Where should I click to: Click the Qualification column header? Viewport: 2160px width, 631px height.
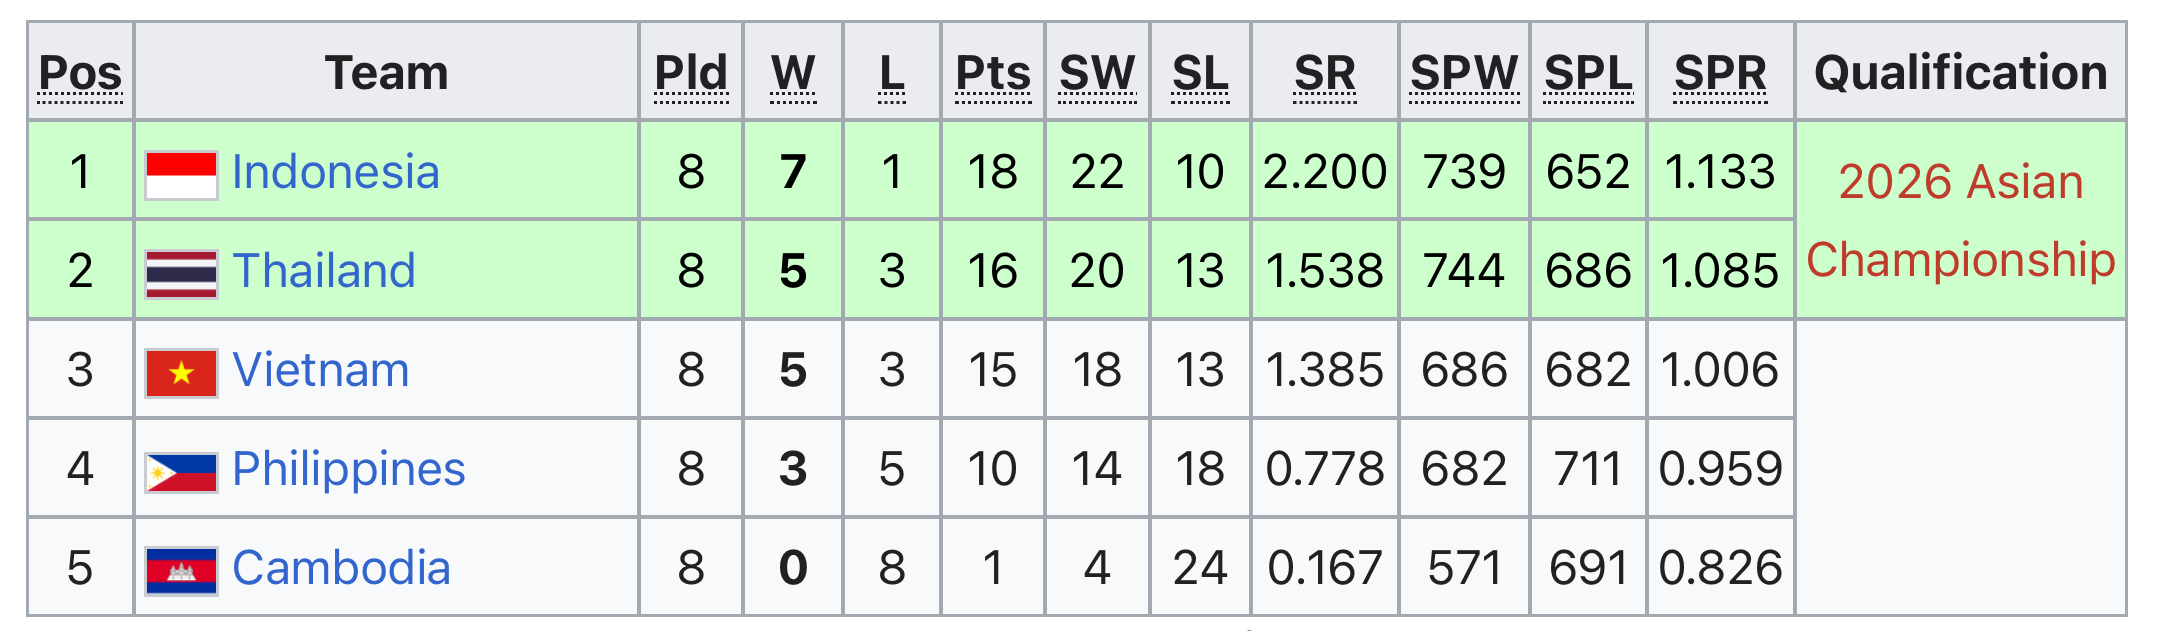coord(1961,73)
